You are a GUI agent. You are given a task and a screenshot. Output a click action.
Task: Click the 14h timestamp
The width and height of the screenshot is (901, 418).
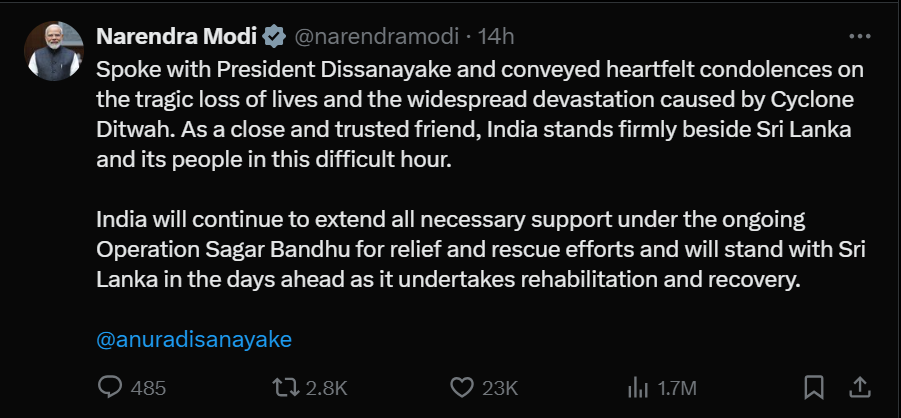pyautogui.click(x=496, y=37)
